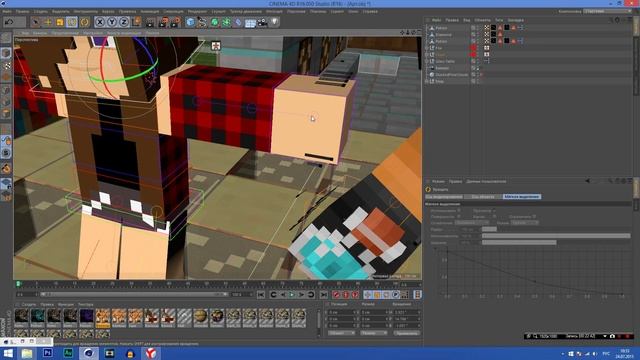This screenshot has width=640, height=360.
Task: Toggle the Autokeying button
Action: [346, 294]
